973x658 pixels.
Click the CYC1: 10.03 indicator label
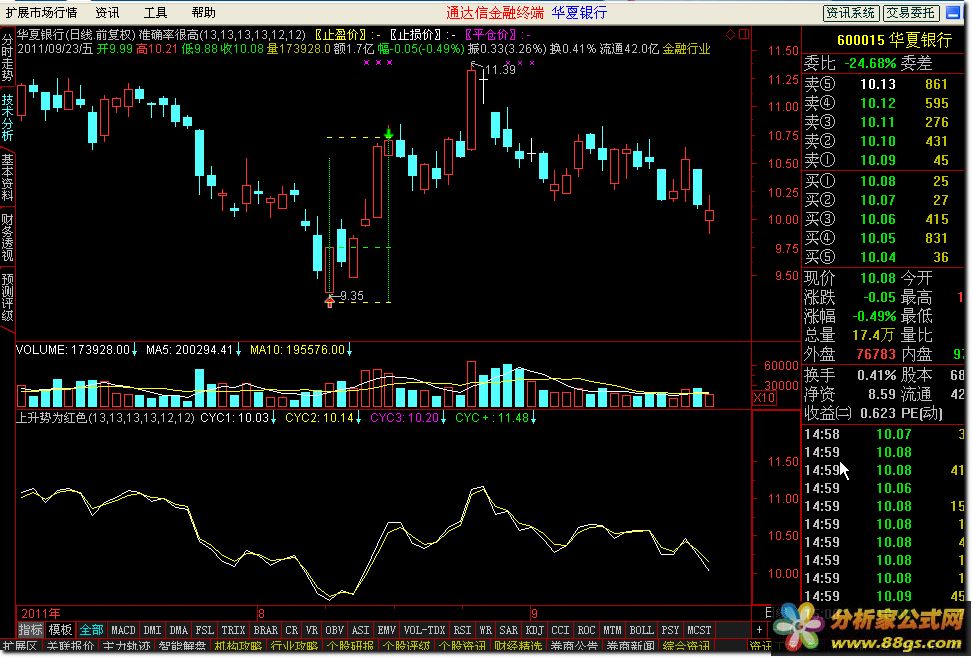[234, 418]
